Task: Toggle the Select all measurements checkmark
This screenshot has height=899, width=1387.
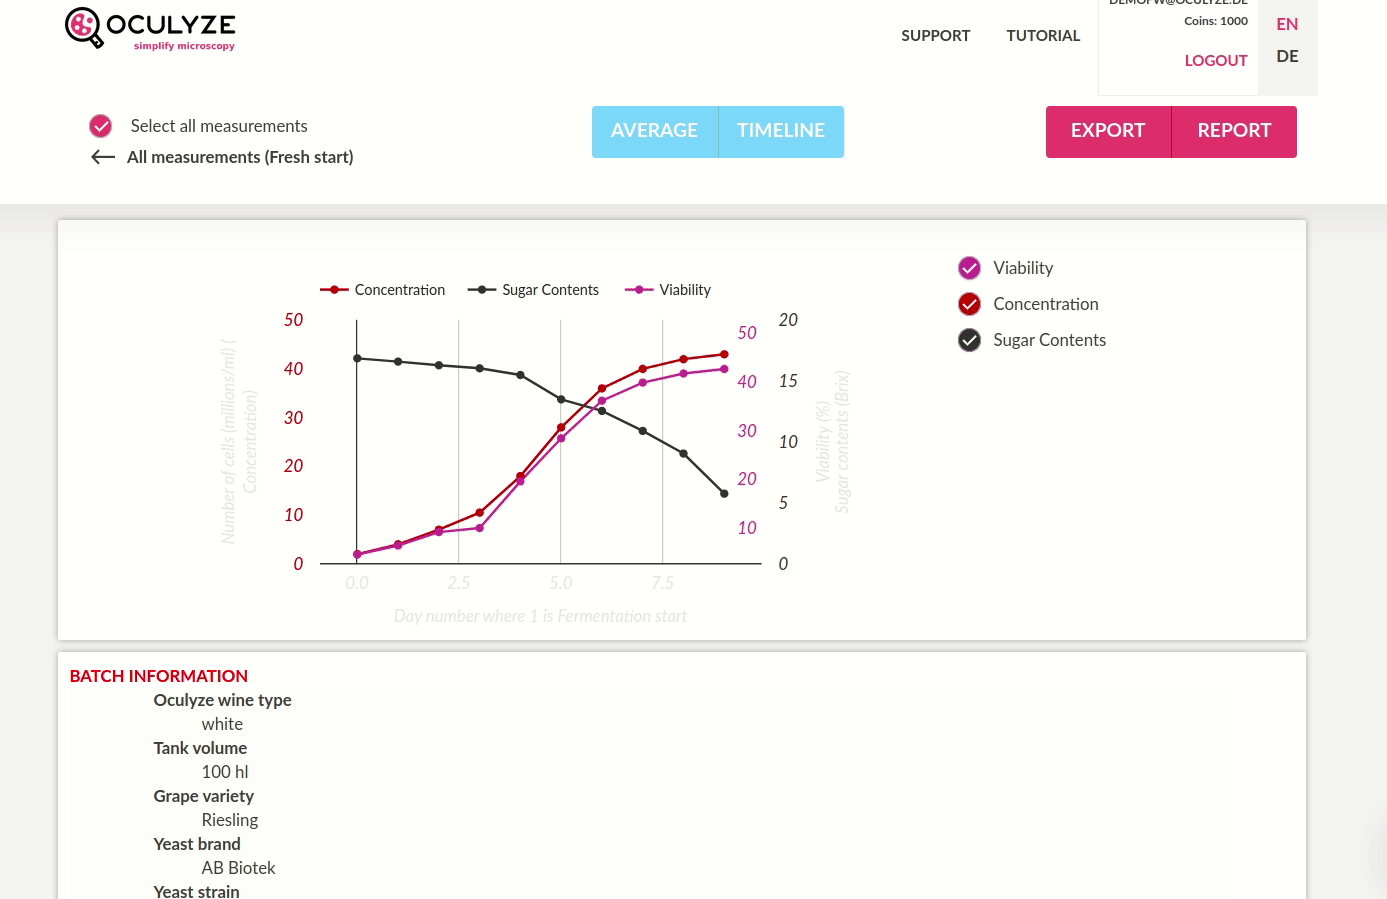Action: click(x=101, y=126)
